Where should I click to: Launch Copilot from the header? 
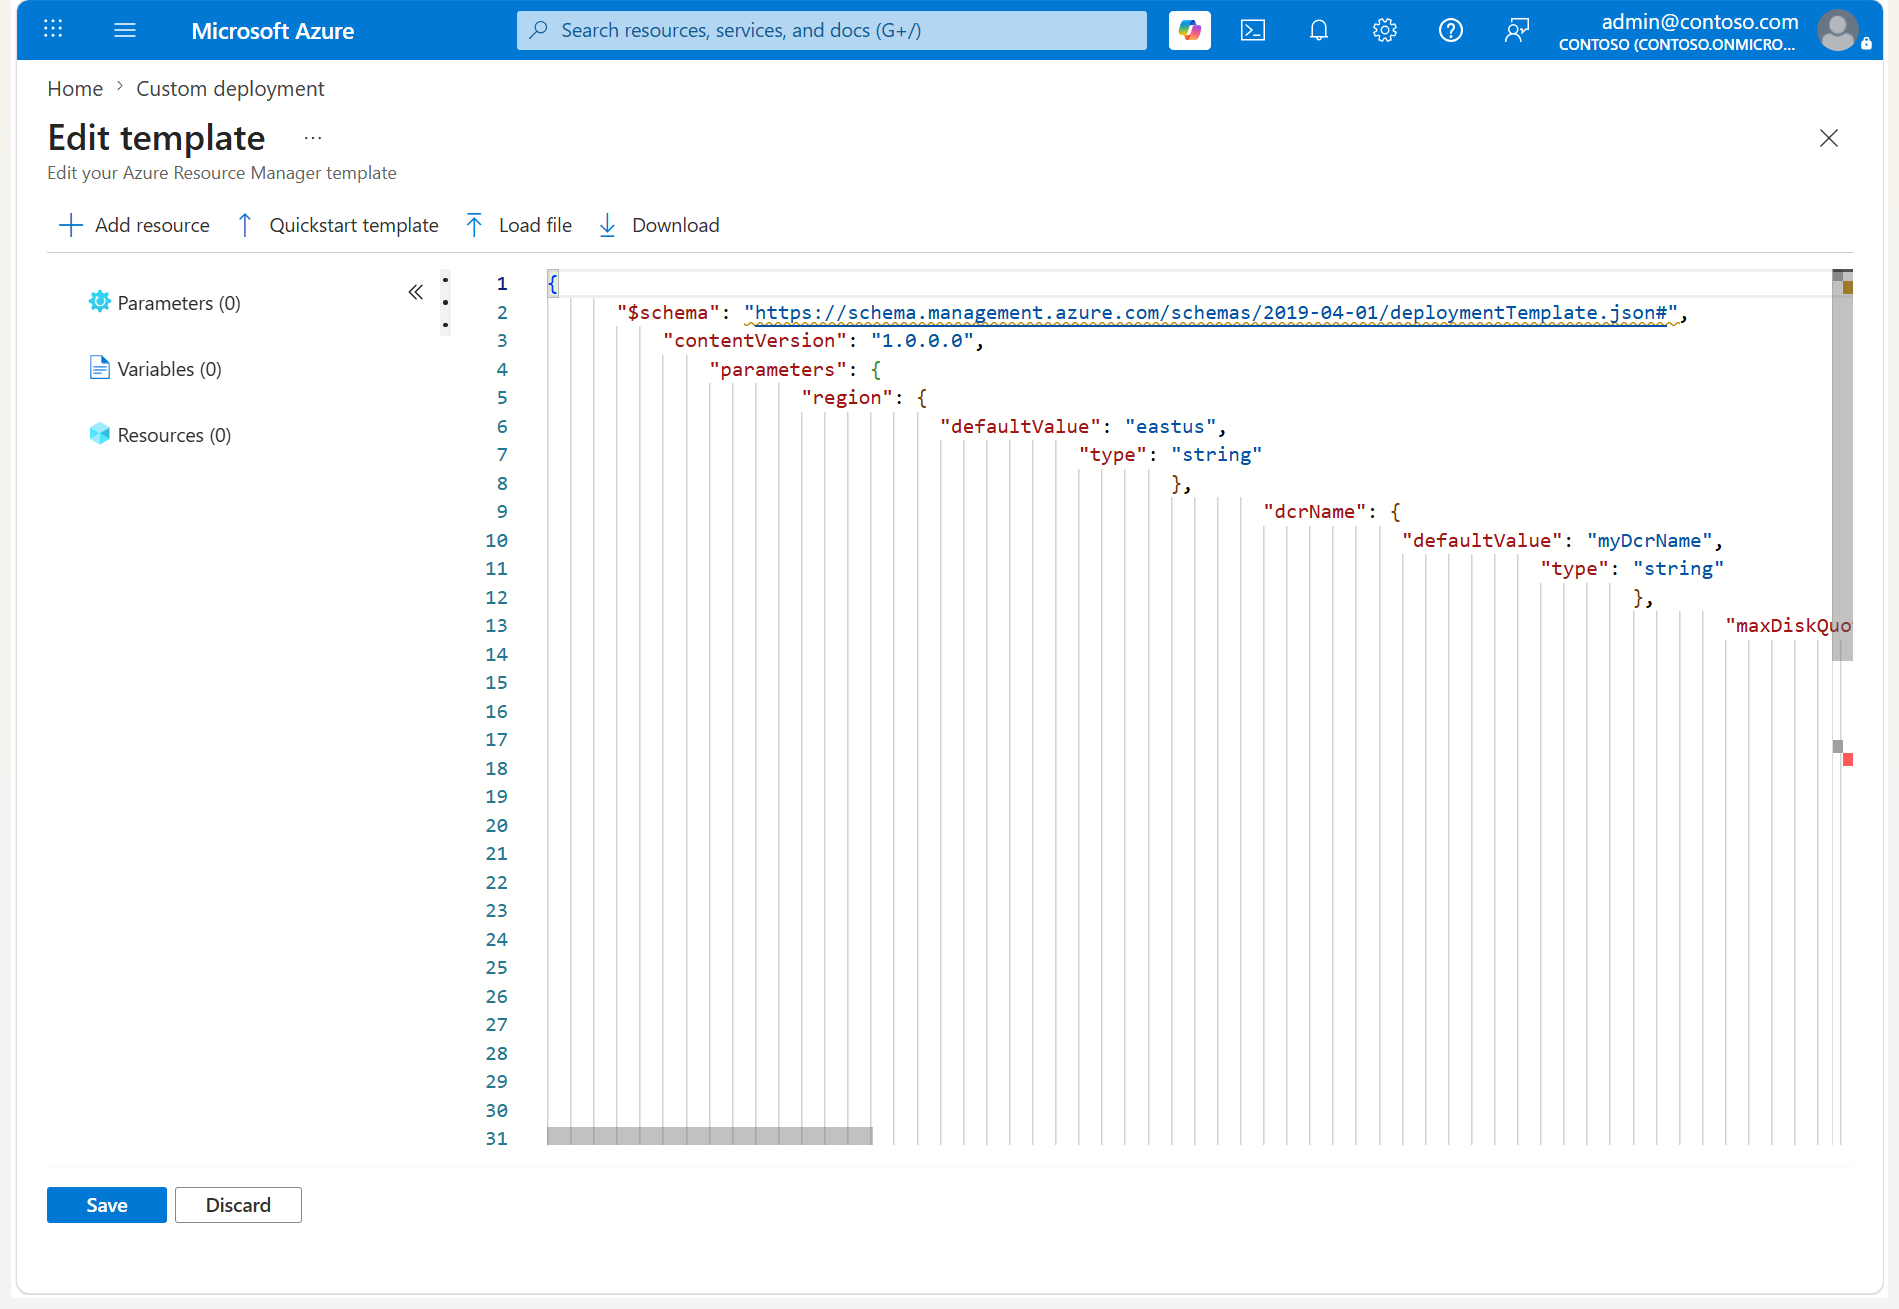click(x=1189, y=30)
